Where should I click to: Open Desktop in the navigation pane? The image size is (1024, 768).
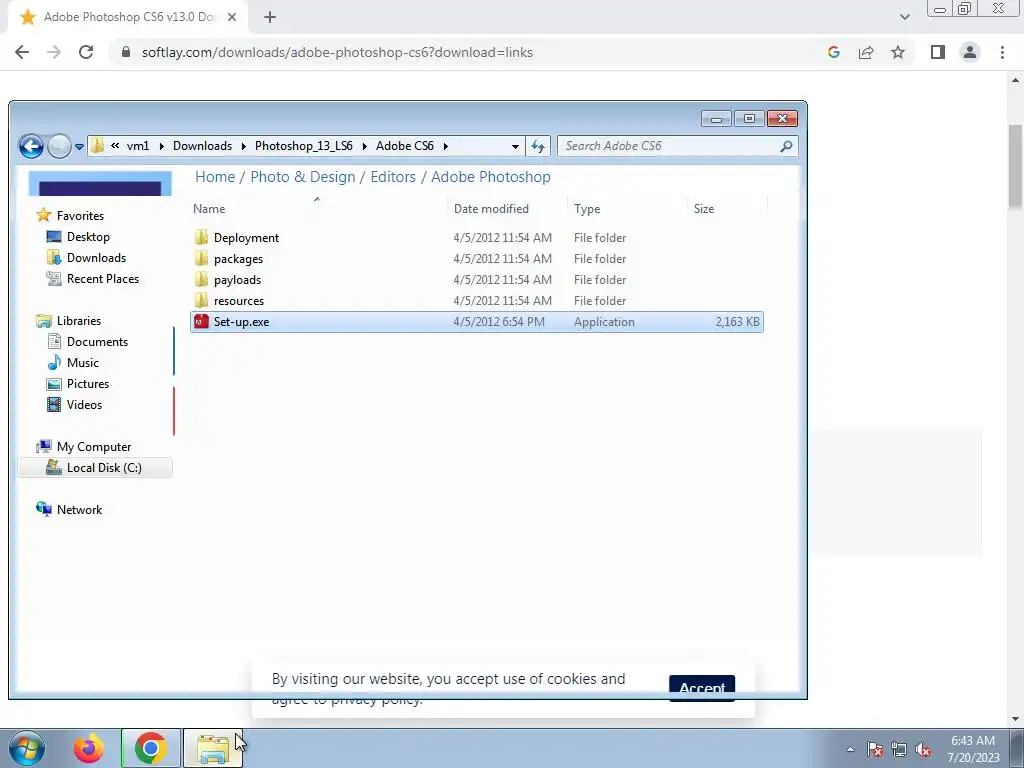coord(88,236)
